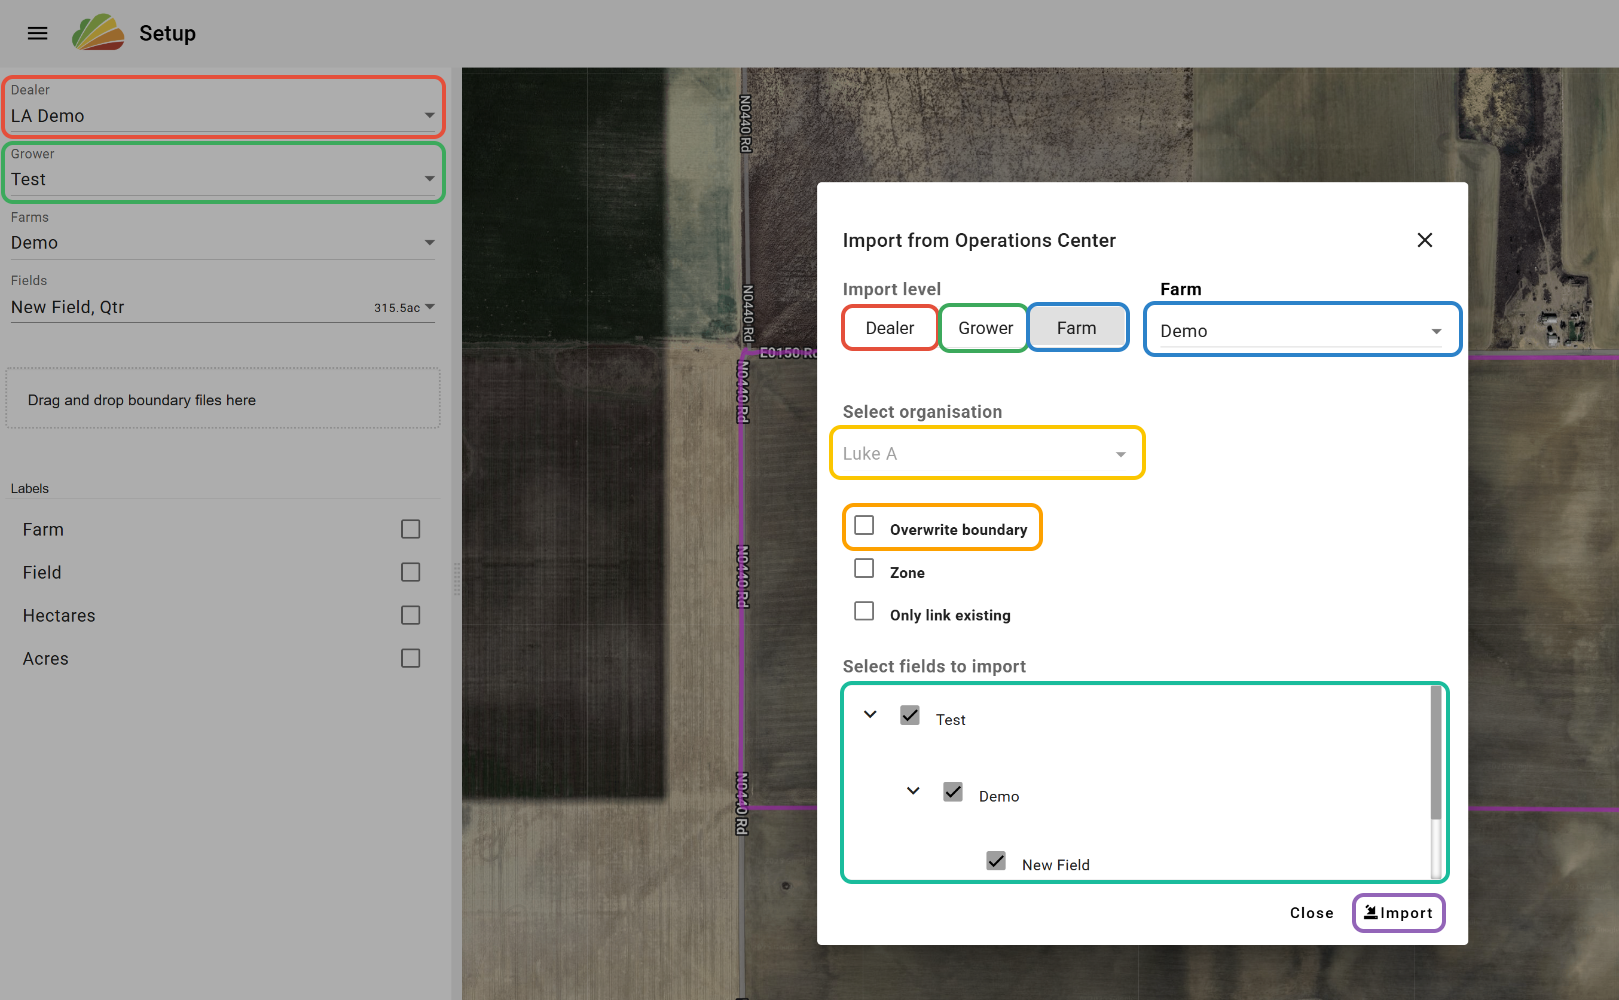Click the app logo beside Setup

(98, 33)
